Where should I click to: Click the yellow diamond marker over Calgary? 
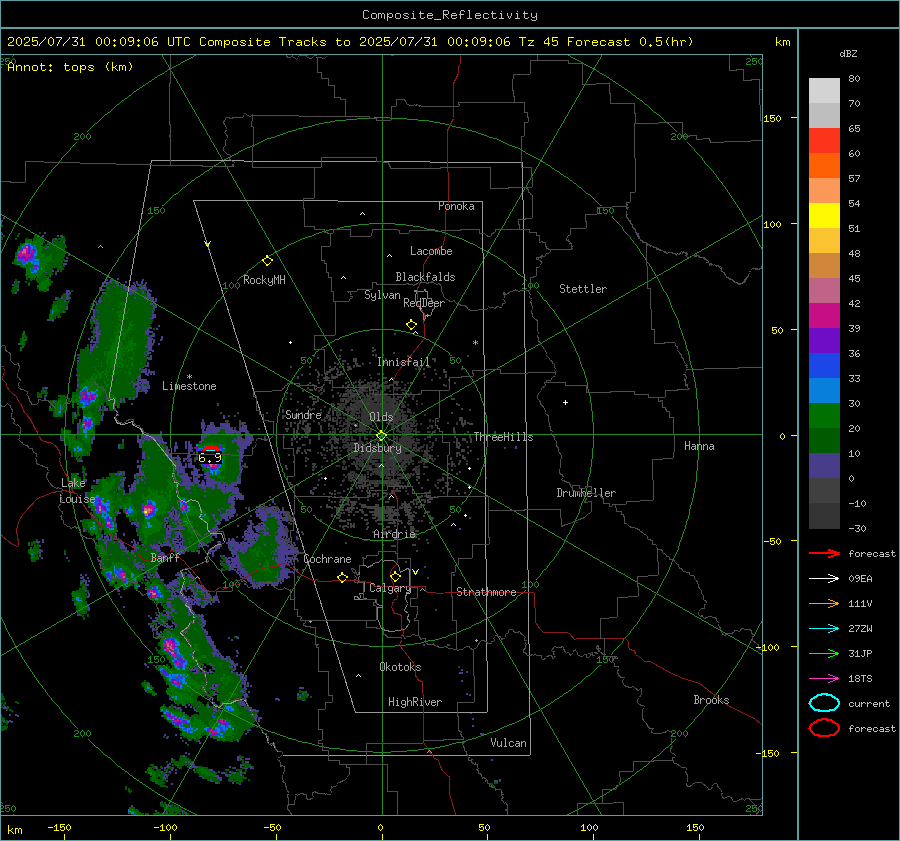point(395,576)
